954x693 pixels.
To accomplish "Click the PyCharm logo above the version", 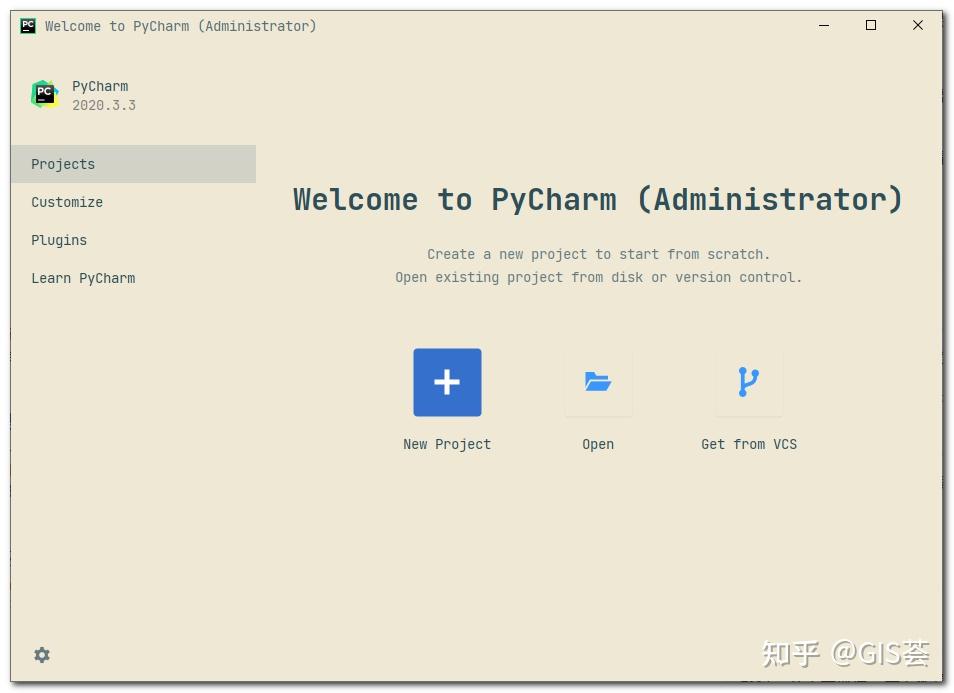I will (44, 93).
